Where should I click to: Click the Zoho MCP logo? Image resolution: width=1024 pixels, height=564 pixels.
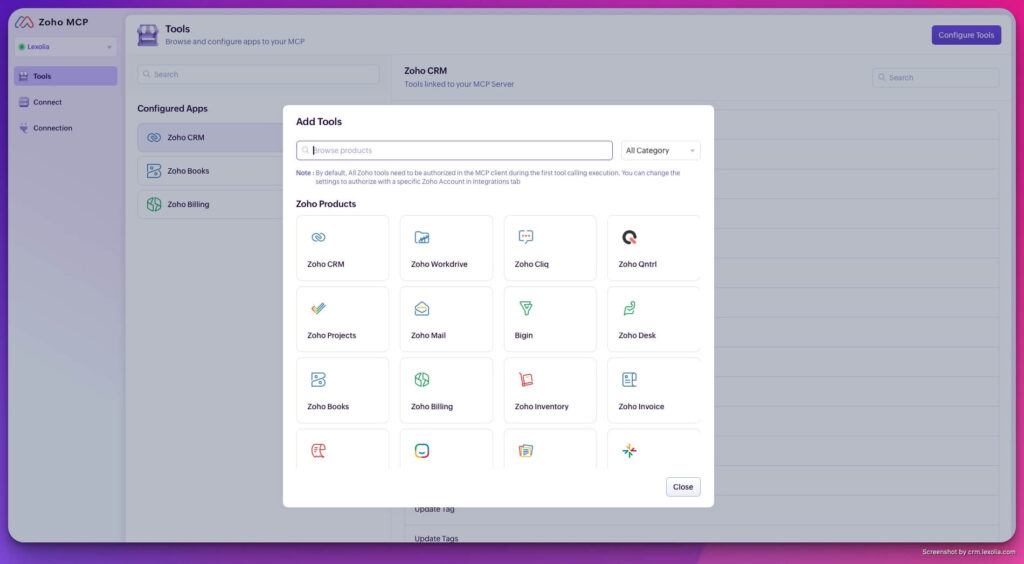click(24, 22)
